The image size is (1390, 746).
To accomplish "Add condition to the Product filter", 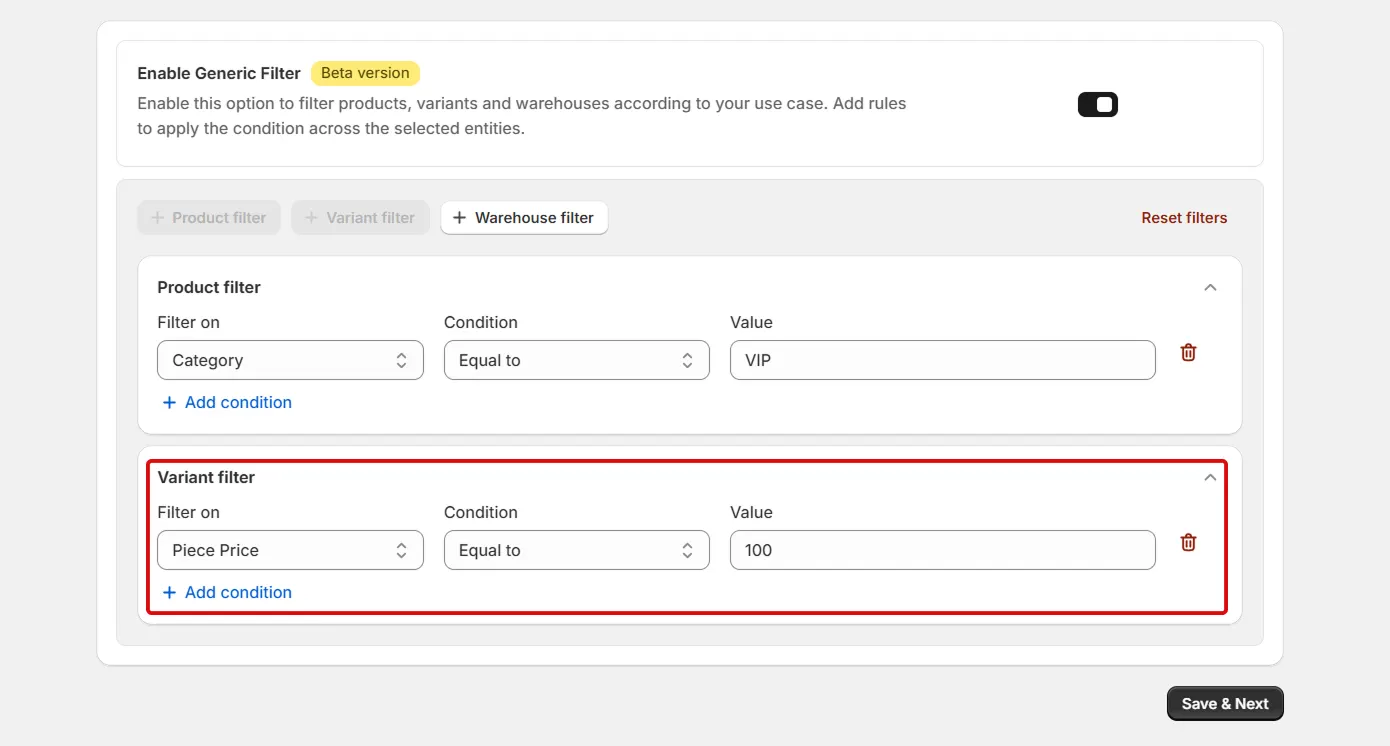I will click(x=227, y=402).
